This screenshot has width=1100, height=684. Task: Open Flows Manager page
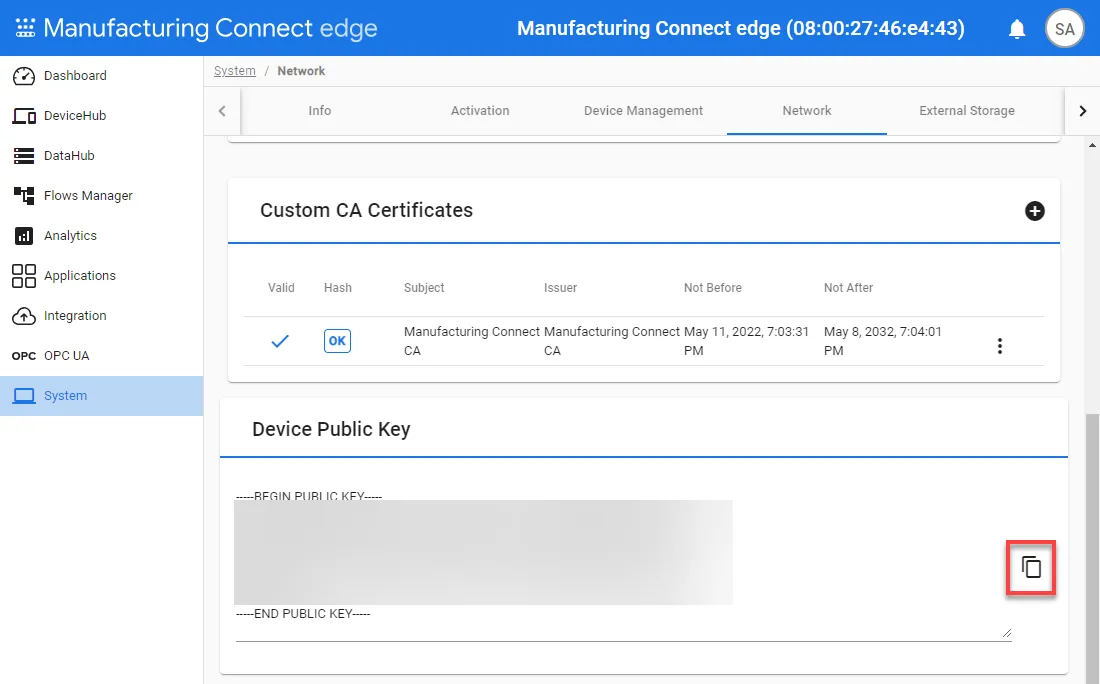[x=88, y=196]
